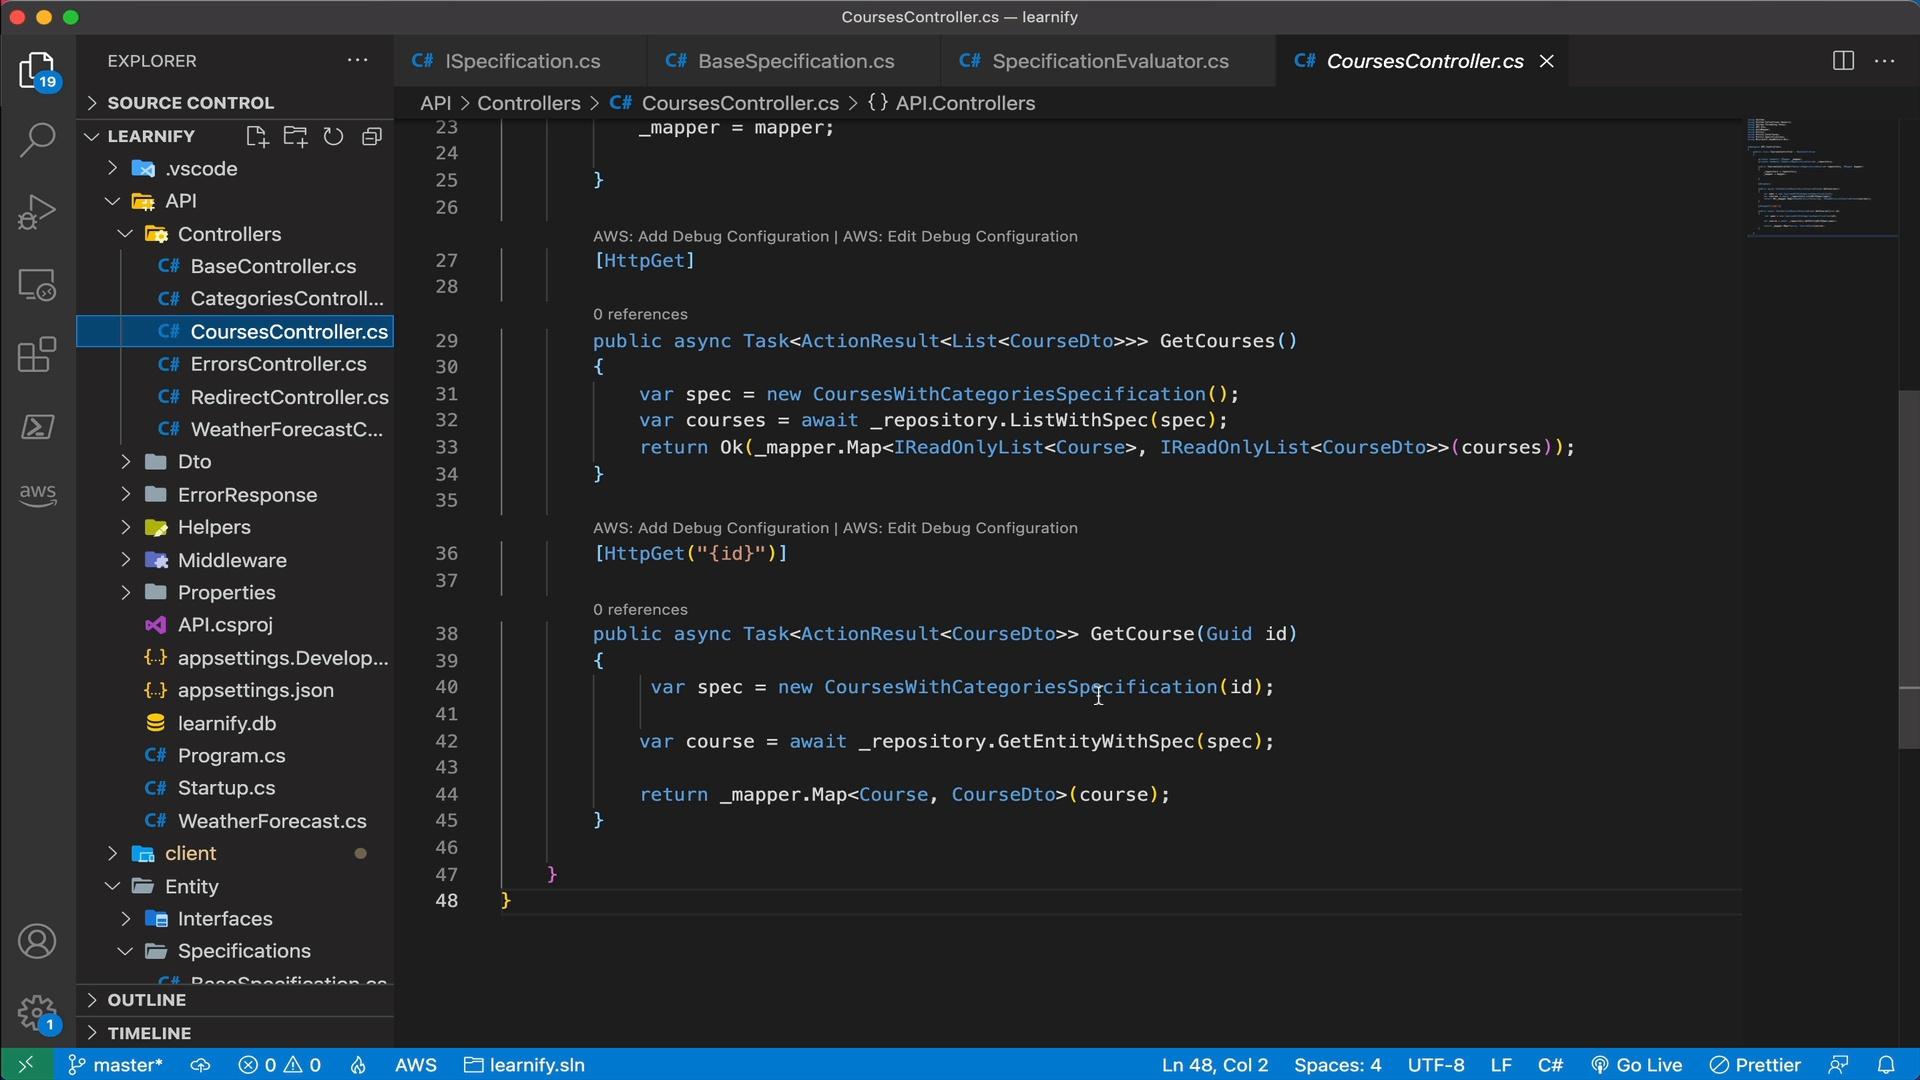Select the Run and Debug icon
The height and width of the screenshot is (1080, 1920).
click(36, 211)
